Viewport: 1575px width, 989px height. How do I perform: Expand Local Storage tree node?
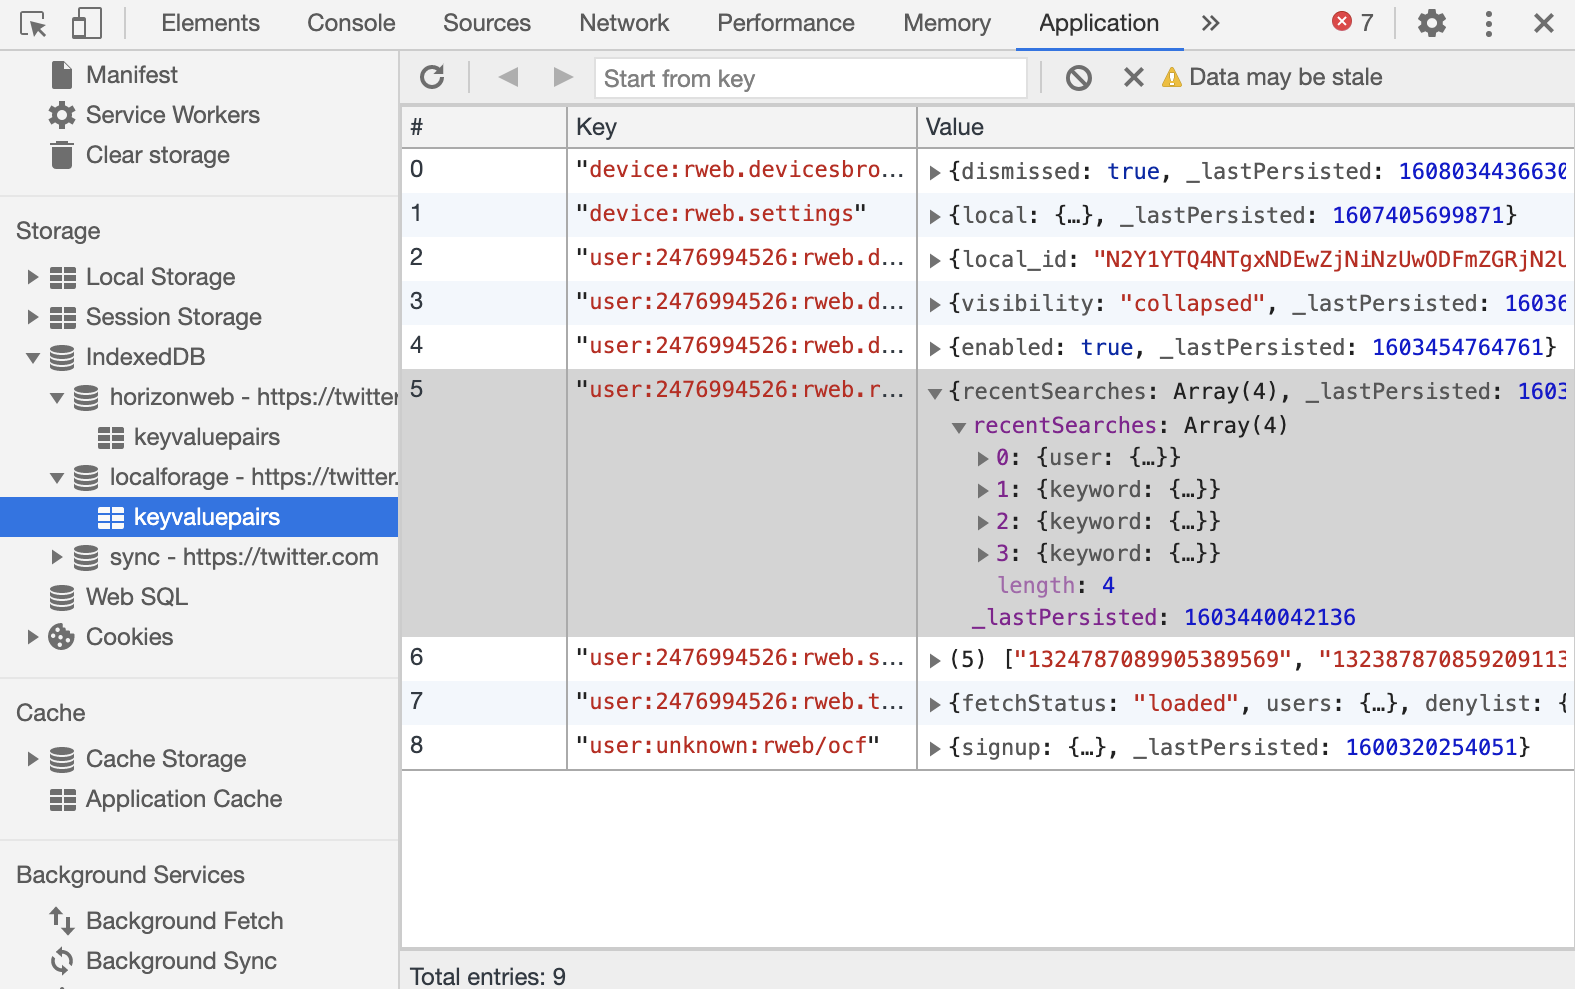[x=32, y=277]
